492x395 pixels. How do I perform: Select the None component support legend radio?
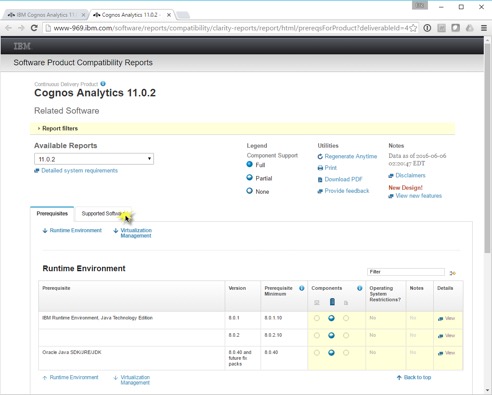[249, 191]
